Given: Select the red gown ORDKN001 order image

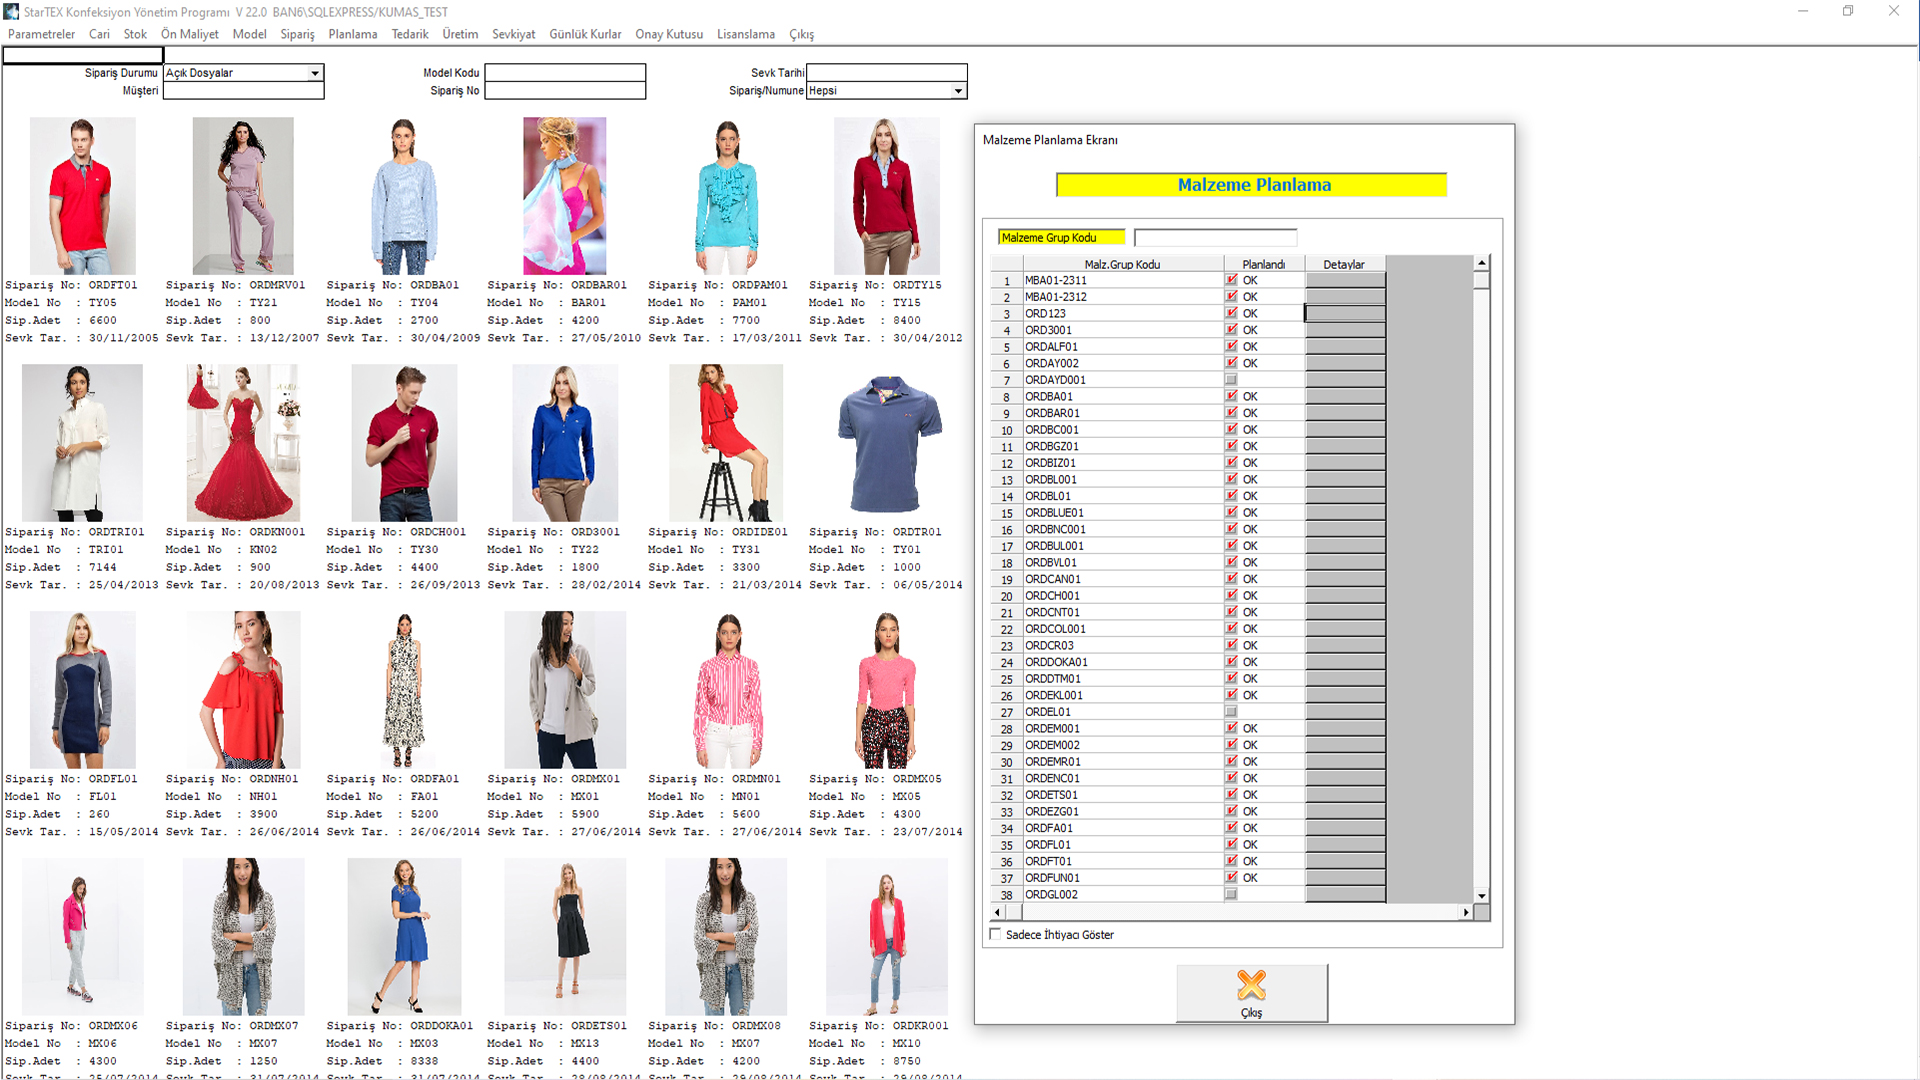Looking at the screenshot, I should (x=243, y=443).
